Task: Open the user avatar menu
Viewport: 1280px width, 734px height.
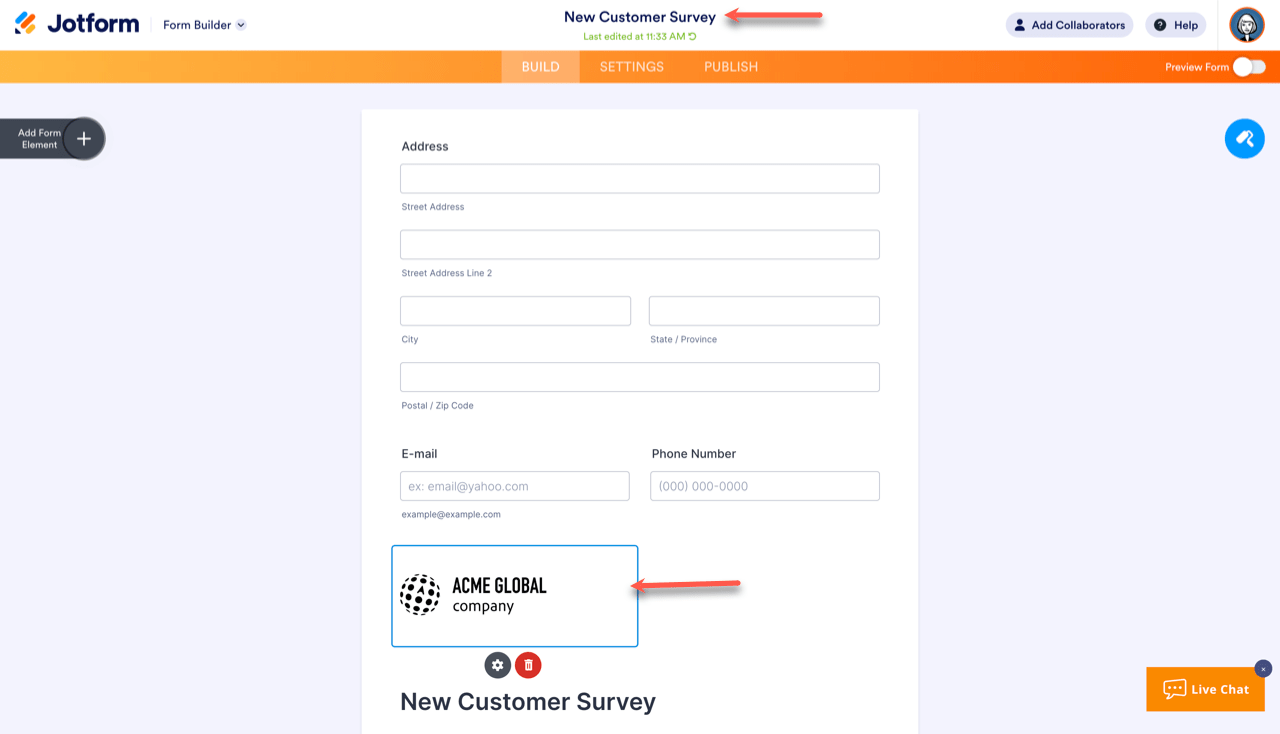Action: pyautogui.click(x=1247, y=25)
